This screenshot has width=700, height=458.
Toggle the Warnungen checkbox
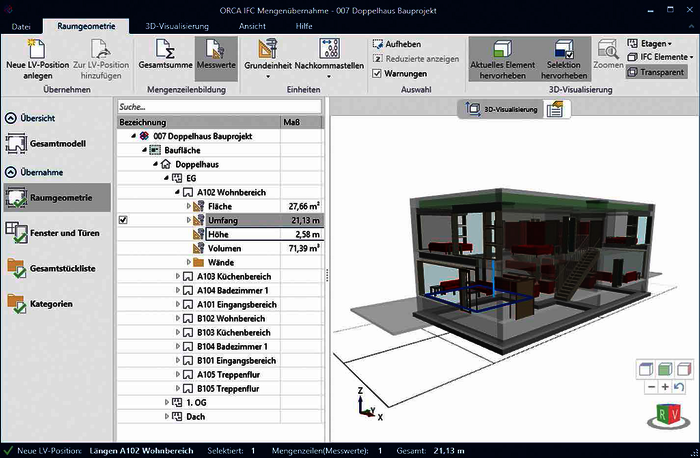click(377, 73)
